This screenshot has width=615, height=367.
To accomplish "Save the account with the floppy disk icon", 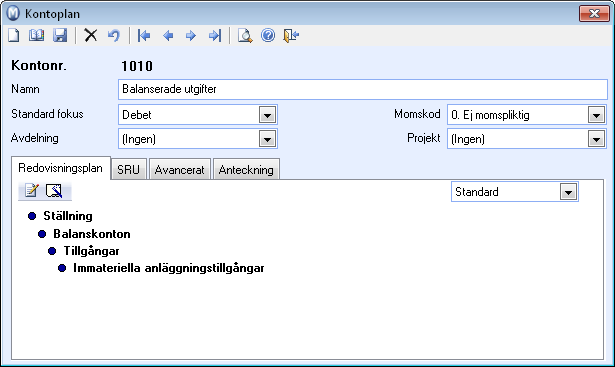I will 60,36.
